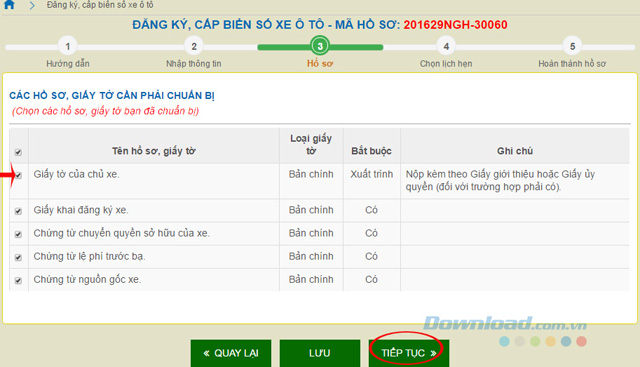Click the Hoàn thành hồ sơ step label

[572, 64]
